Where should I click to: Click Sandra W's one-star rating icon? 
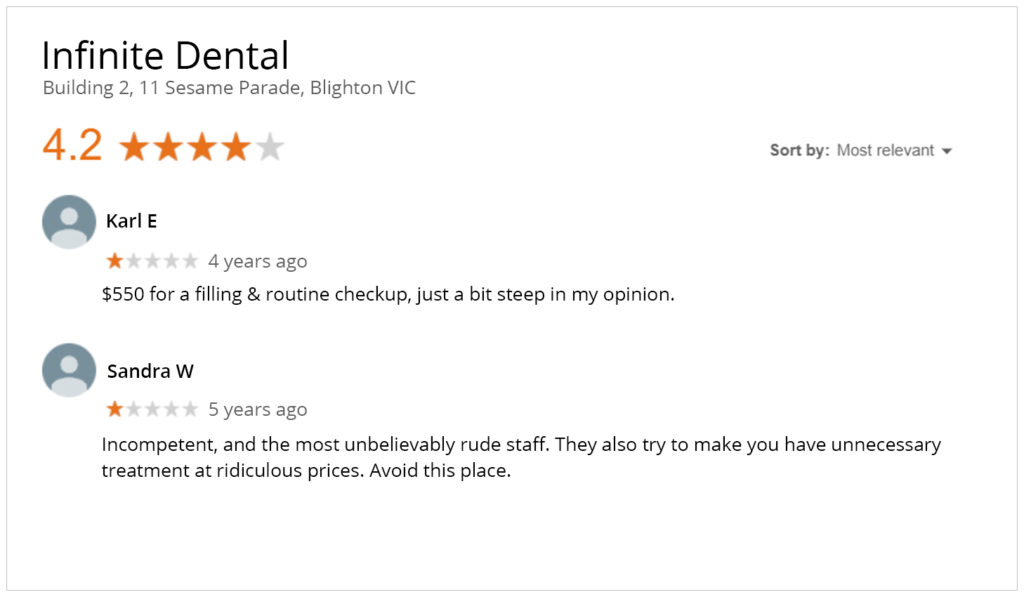tap(115, 409)
